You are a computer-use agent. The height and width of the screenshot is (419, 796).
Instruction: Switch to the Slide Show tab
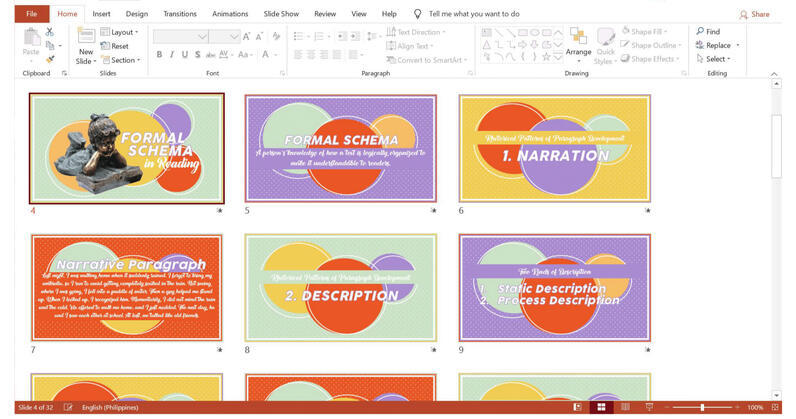281,14
